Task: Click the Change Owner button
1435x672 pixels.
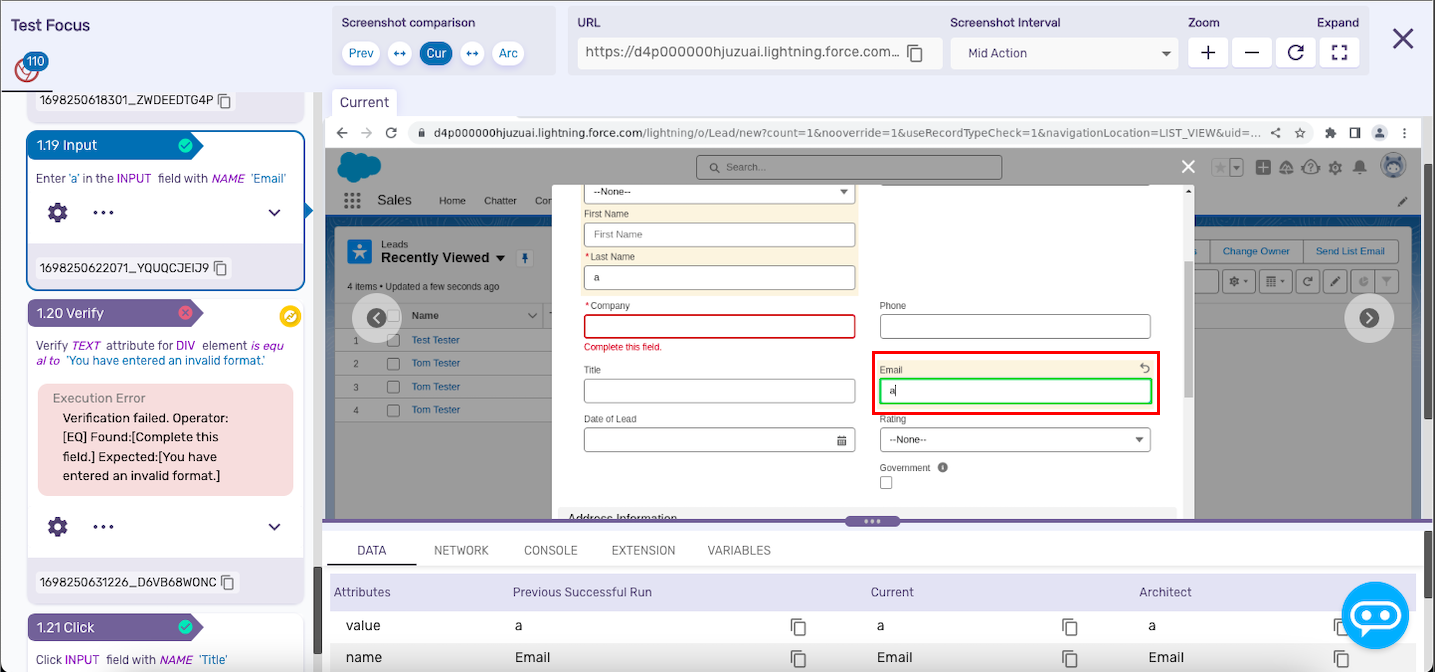Action: pyautogui.click(x=1256, y=251)
